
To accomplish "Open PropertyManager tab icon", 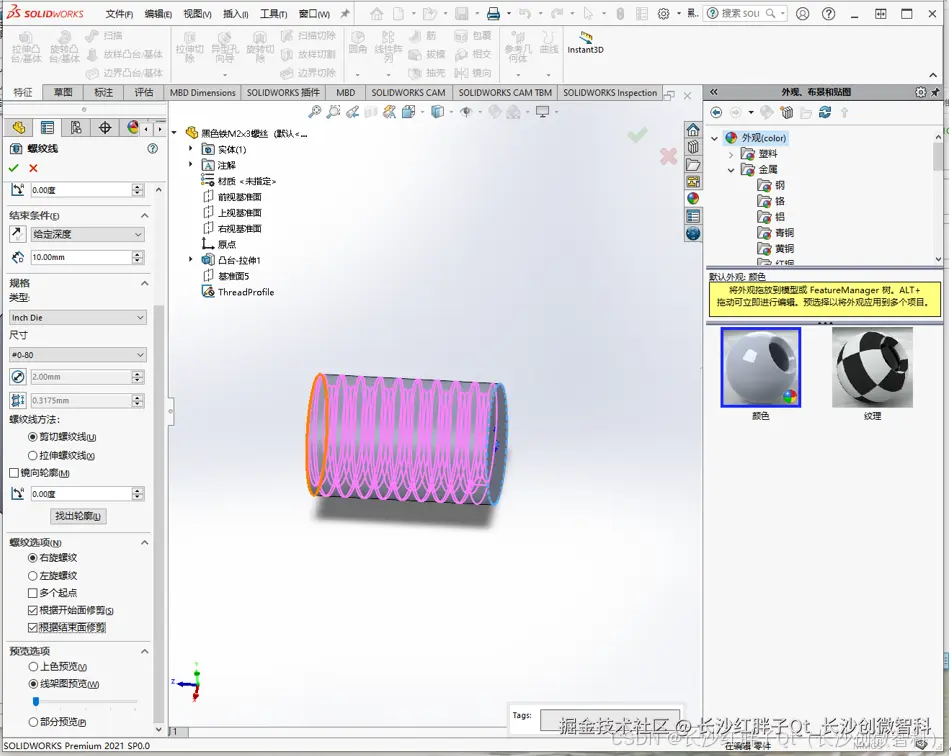I will pyautogui.click(x=47, y=127).
